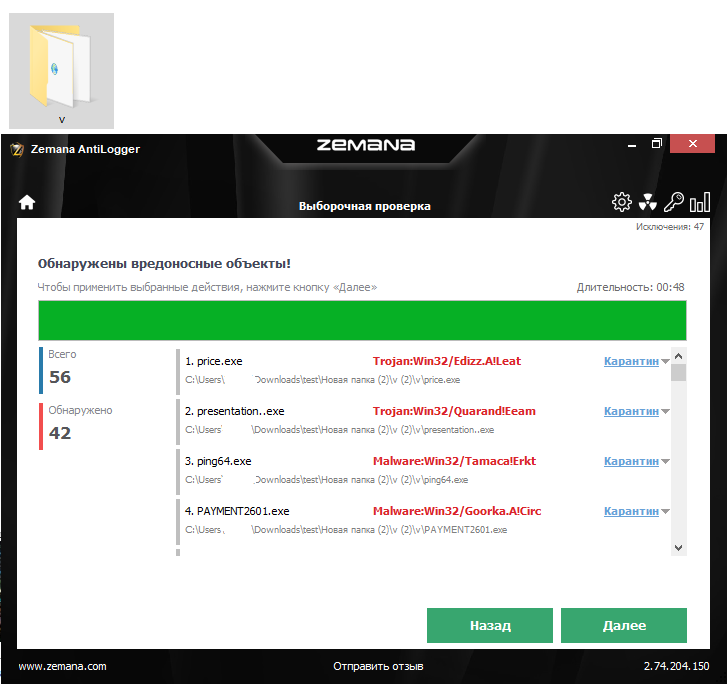
Task: Select the 'v' folder on desktop
Action: (x=62, y=71)
